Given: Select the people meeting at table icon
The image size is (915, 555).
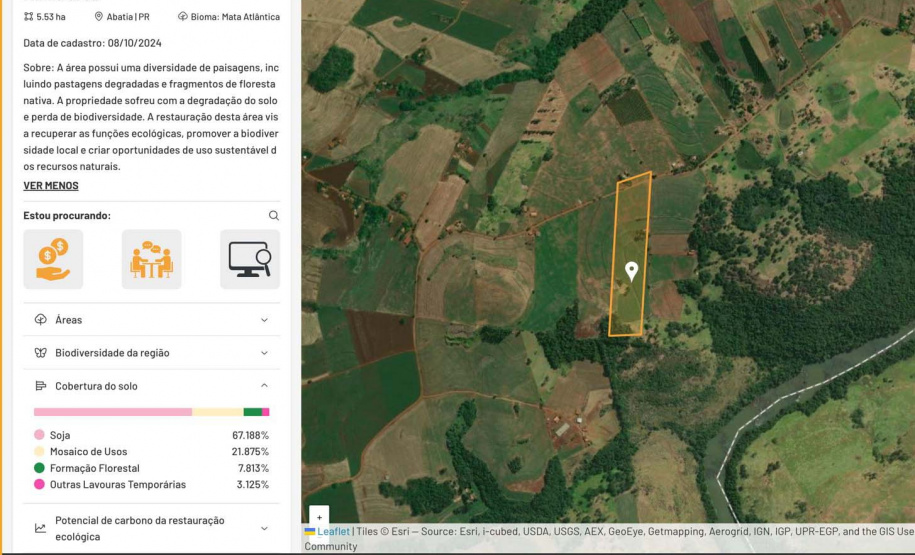Looking at the screenshot, I should [151, 259].
